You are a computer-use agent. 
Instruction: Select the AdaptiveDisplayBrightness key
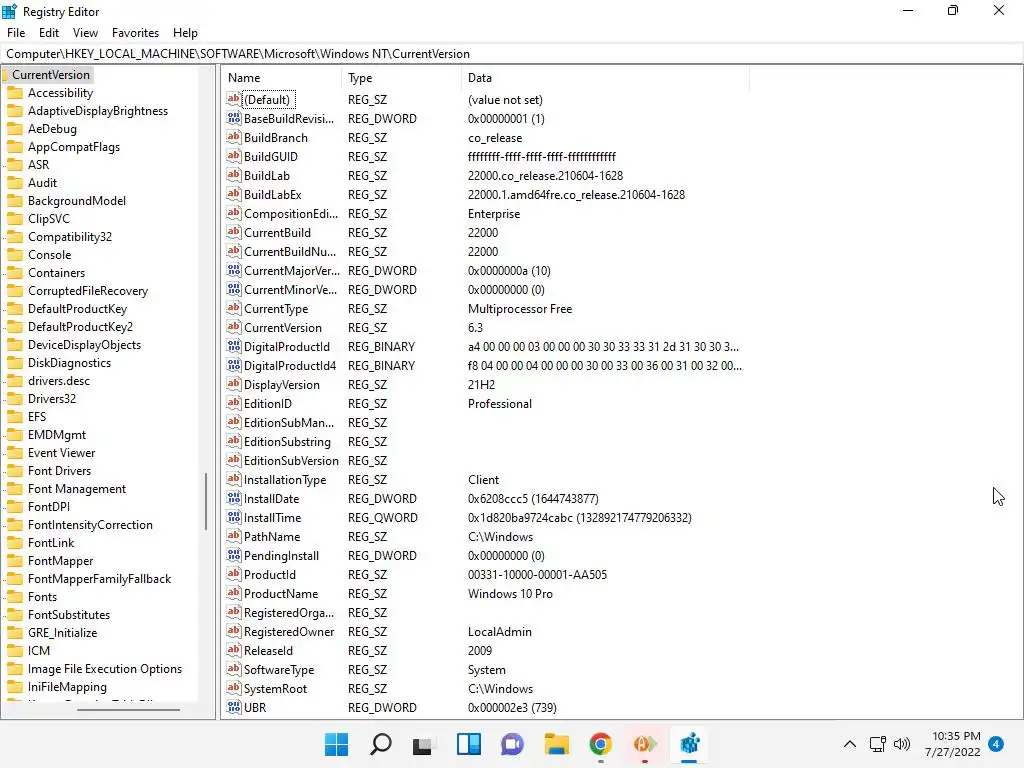click(98, 111)
